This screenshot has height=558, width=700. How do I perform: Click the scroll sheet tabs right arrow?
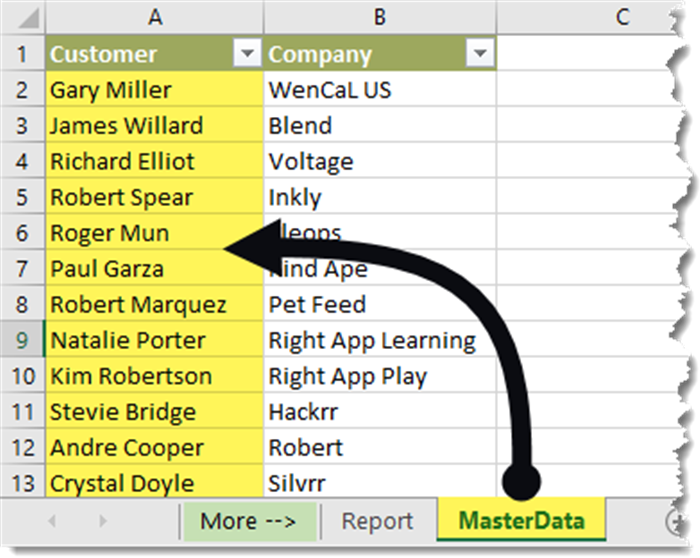(x=104, y=521)
